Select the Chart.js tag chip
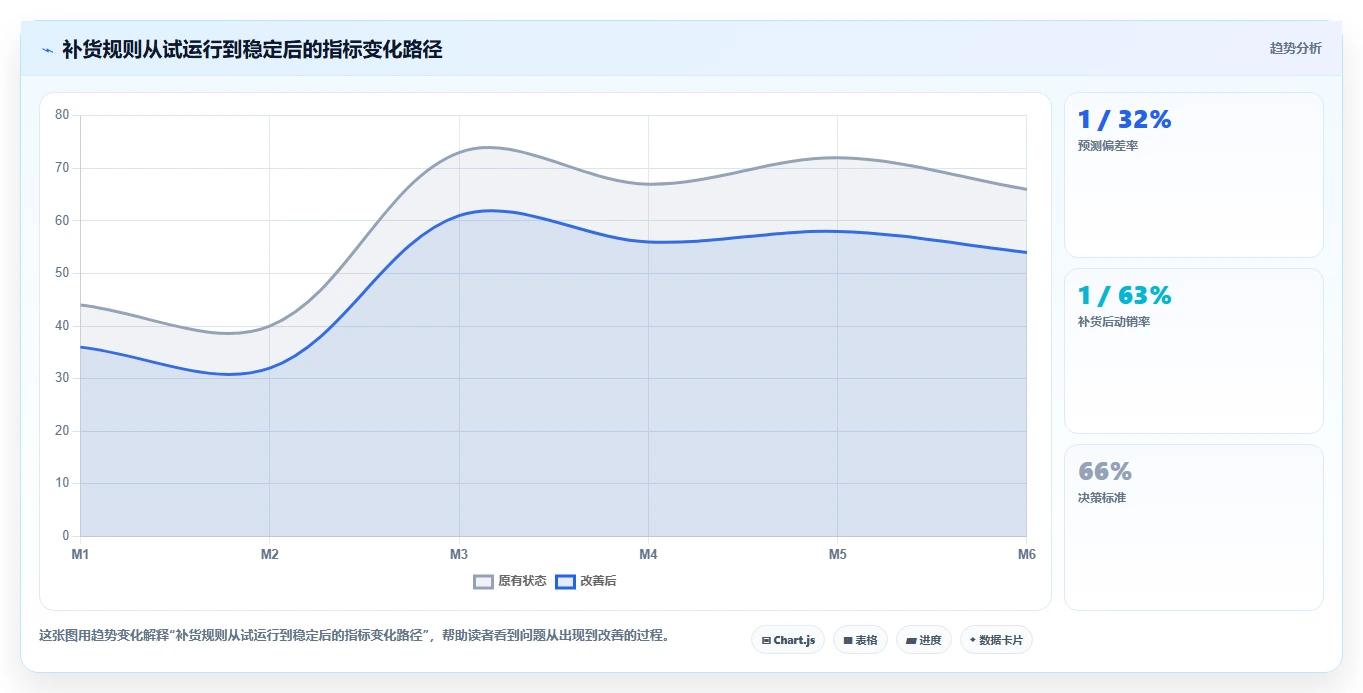The image size is (1363, 693). click(x=788, y=640)
